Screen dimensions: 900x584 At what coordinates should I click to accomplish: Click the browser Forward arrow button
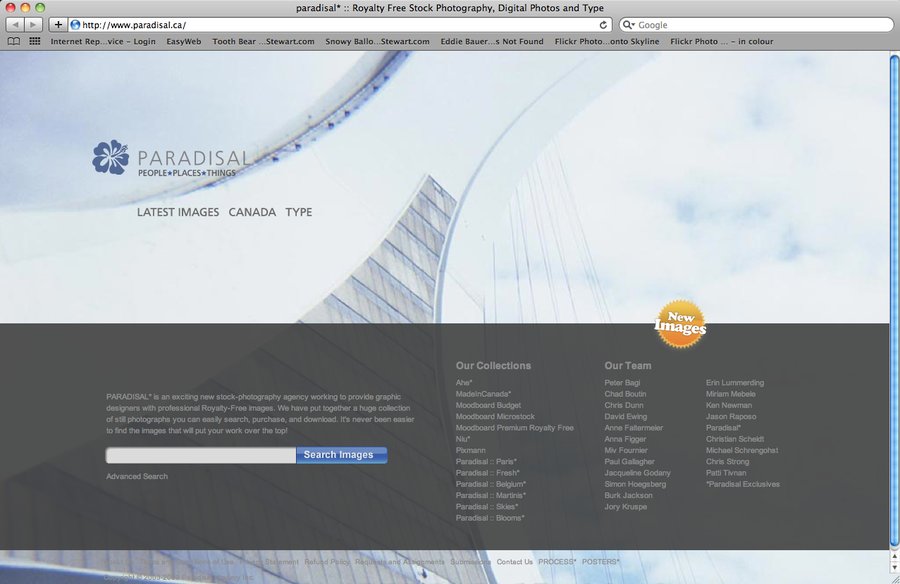click(x=33, y=25)
